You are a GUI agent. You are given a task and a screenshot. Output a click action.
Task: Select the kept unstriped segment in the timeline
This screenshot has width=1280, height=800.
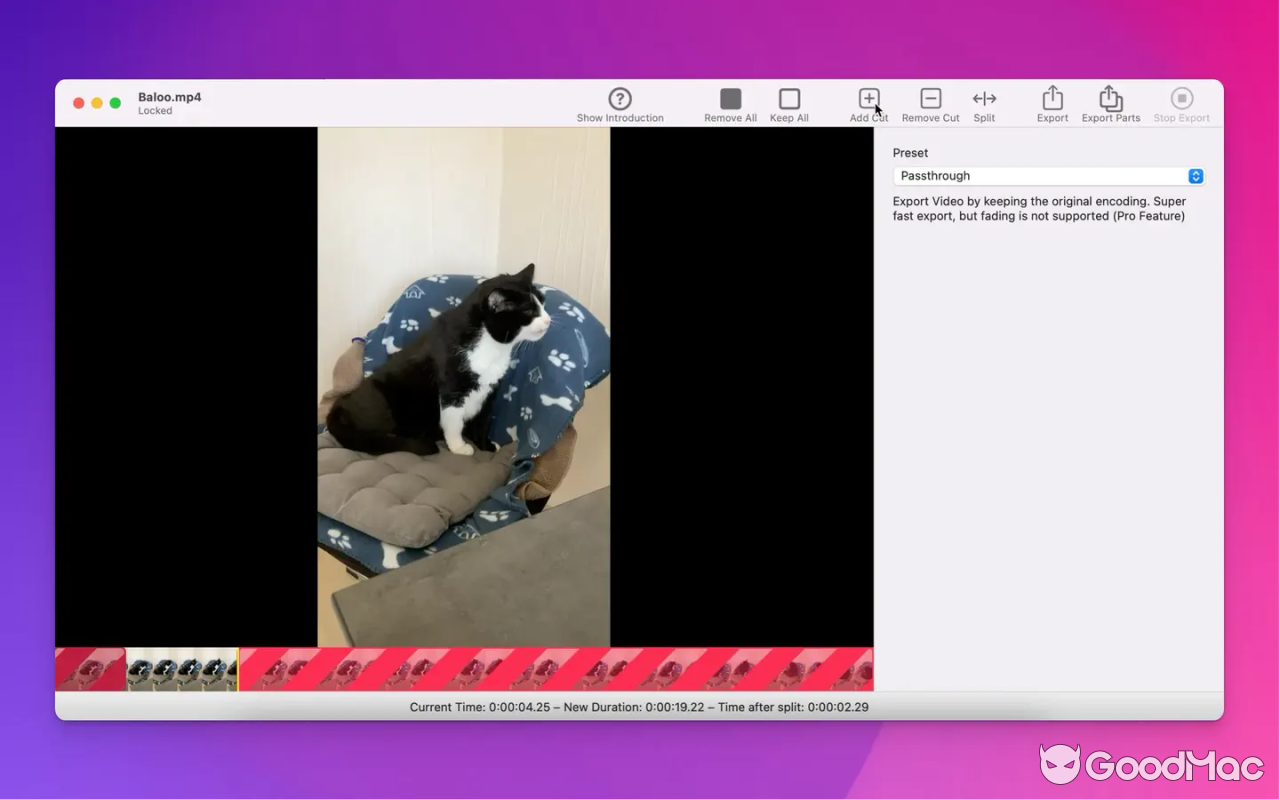180,669
